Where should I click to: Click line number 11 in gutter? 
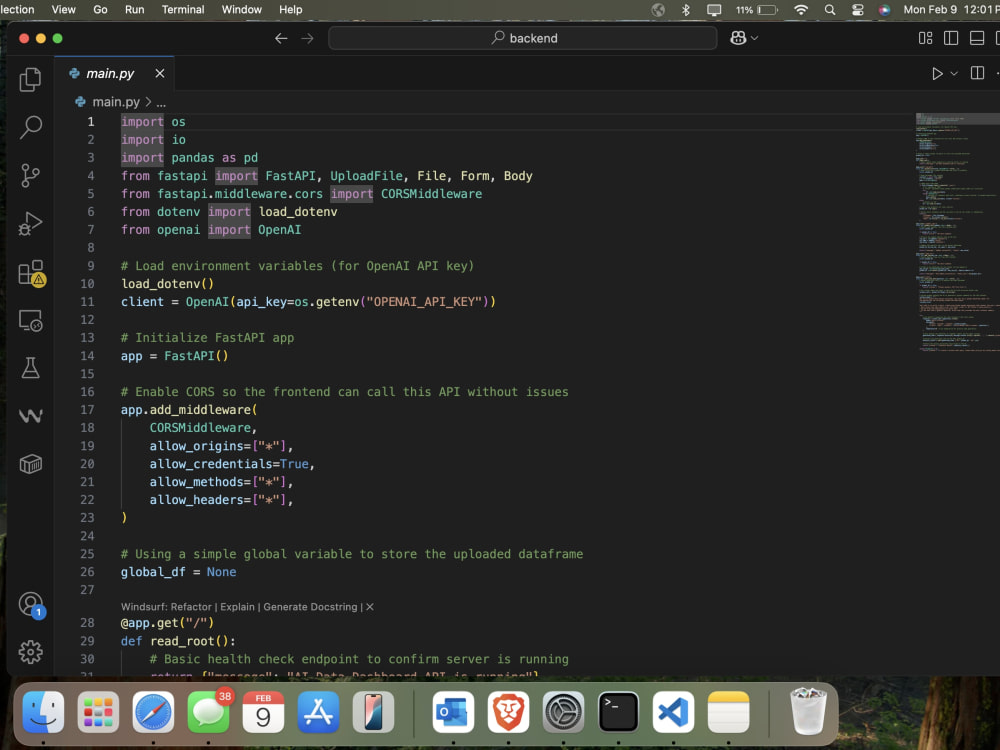coord(87,302)
